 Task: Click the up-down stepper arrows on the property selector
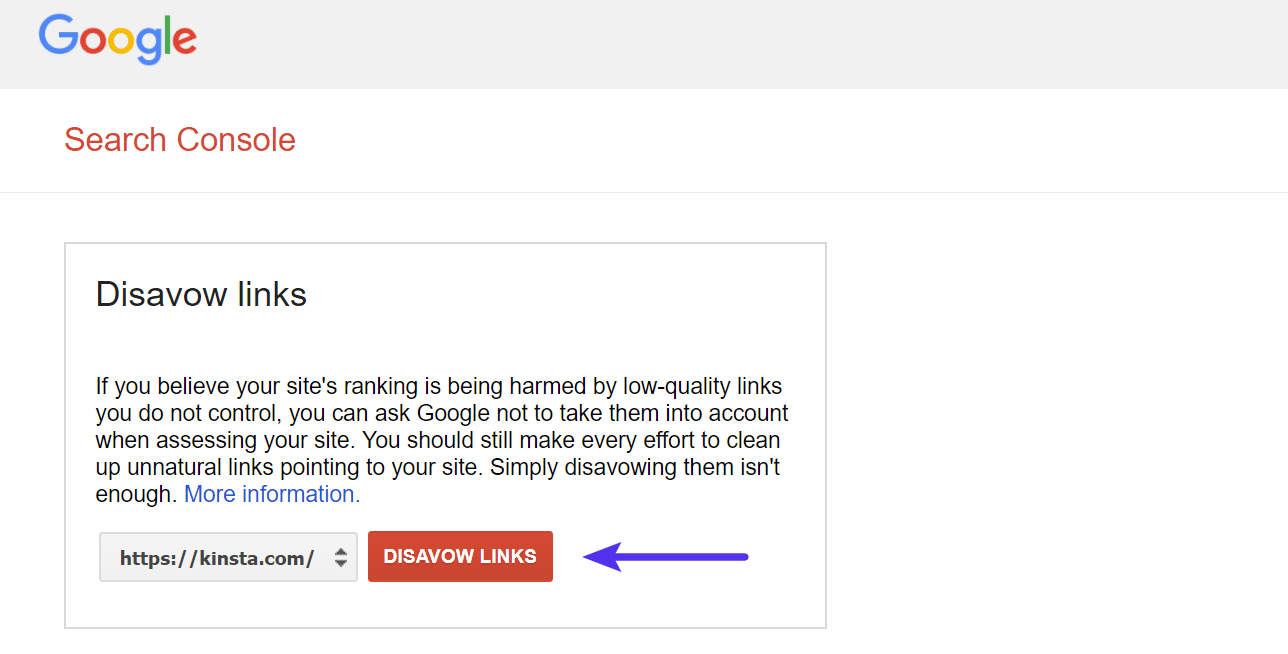click(342, 557)
